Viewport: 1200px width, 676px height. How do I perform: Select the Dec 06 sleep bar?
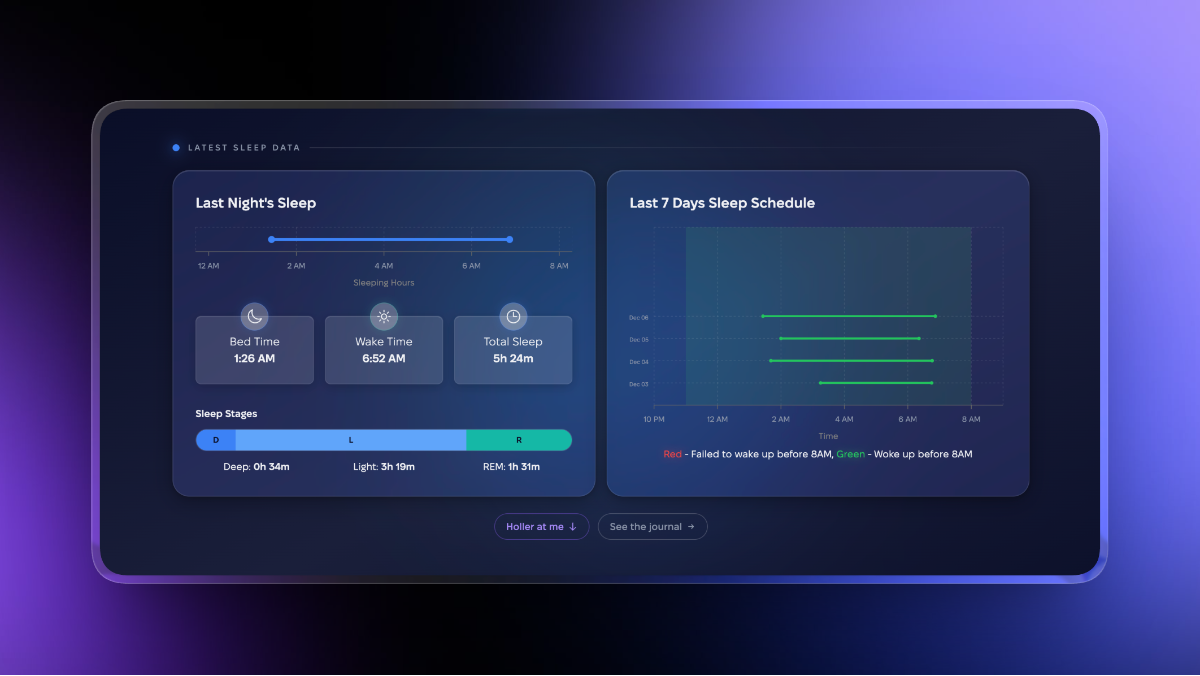tap(848, 316)
